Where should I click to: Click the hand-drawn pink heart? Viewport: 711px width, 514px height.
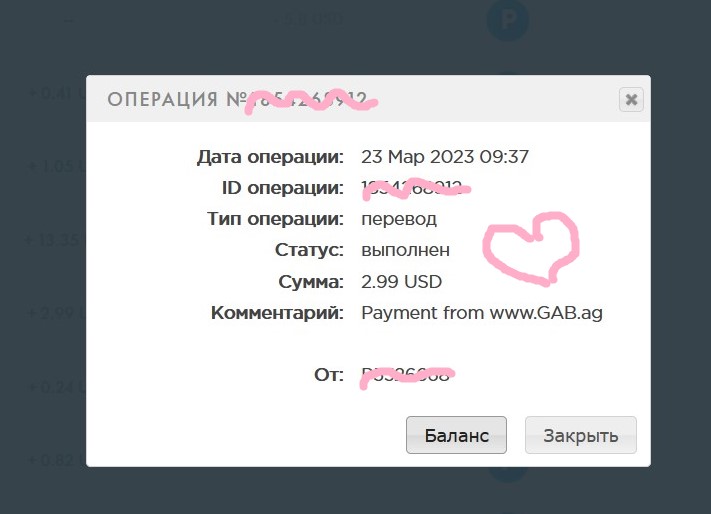pyautogui.click(x=531, y=249)
